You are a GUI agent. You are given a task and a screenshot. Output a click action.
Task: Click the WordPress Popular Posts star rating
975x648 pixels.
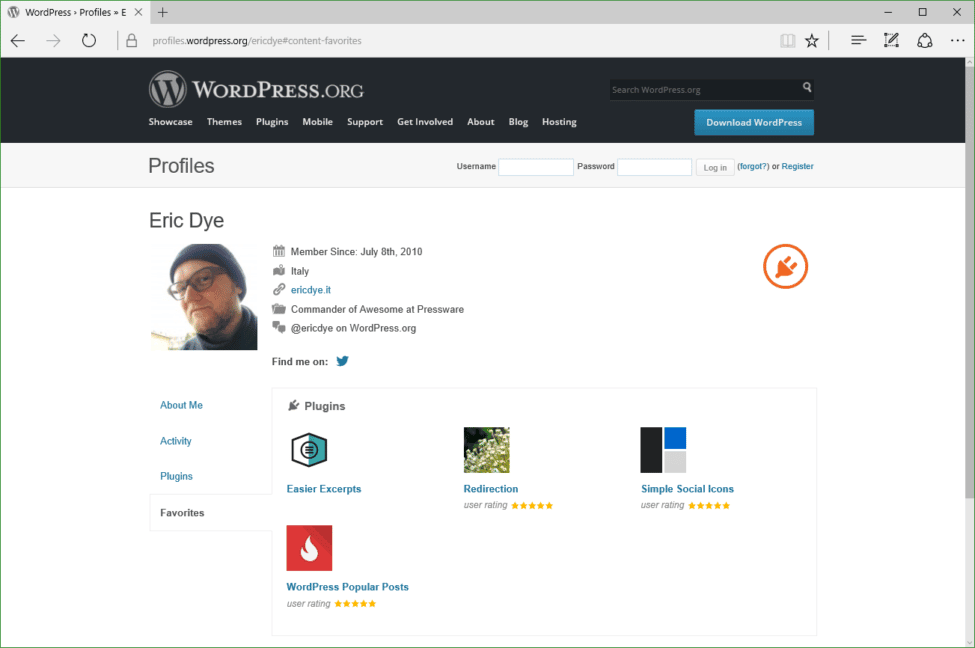355,603
